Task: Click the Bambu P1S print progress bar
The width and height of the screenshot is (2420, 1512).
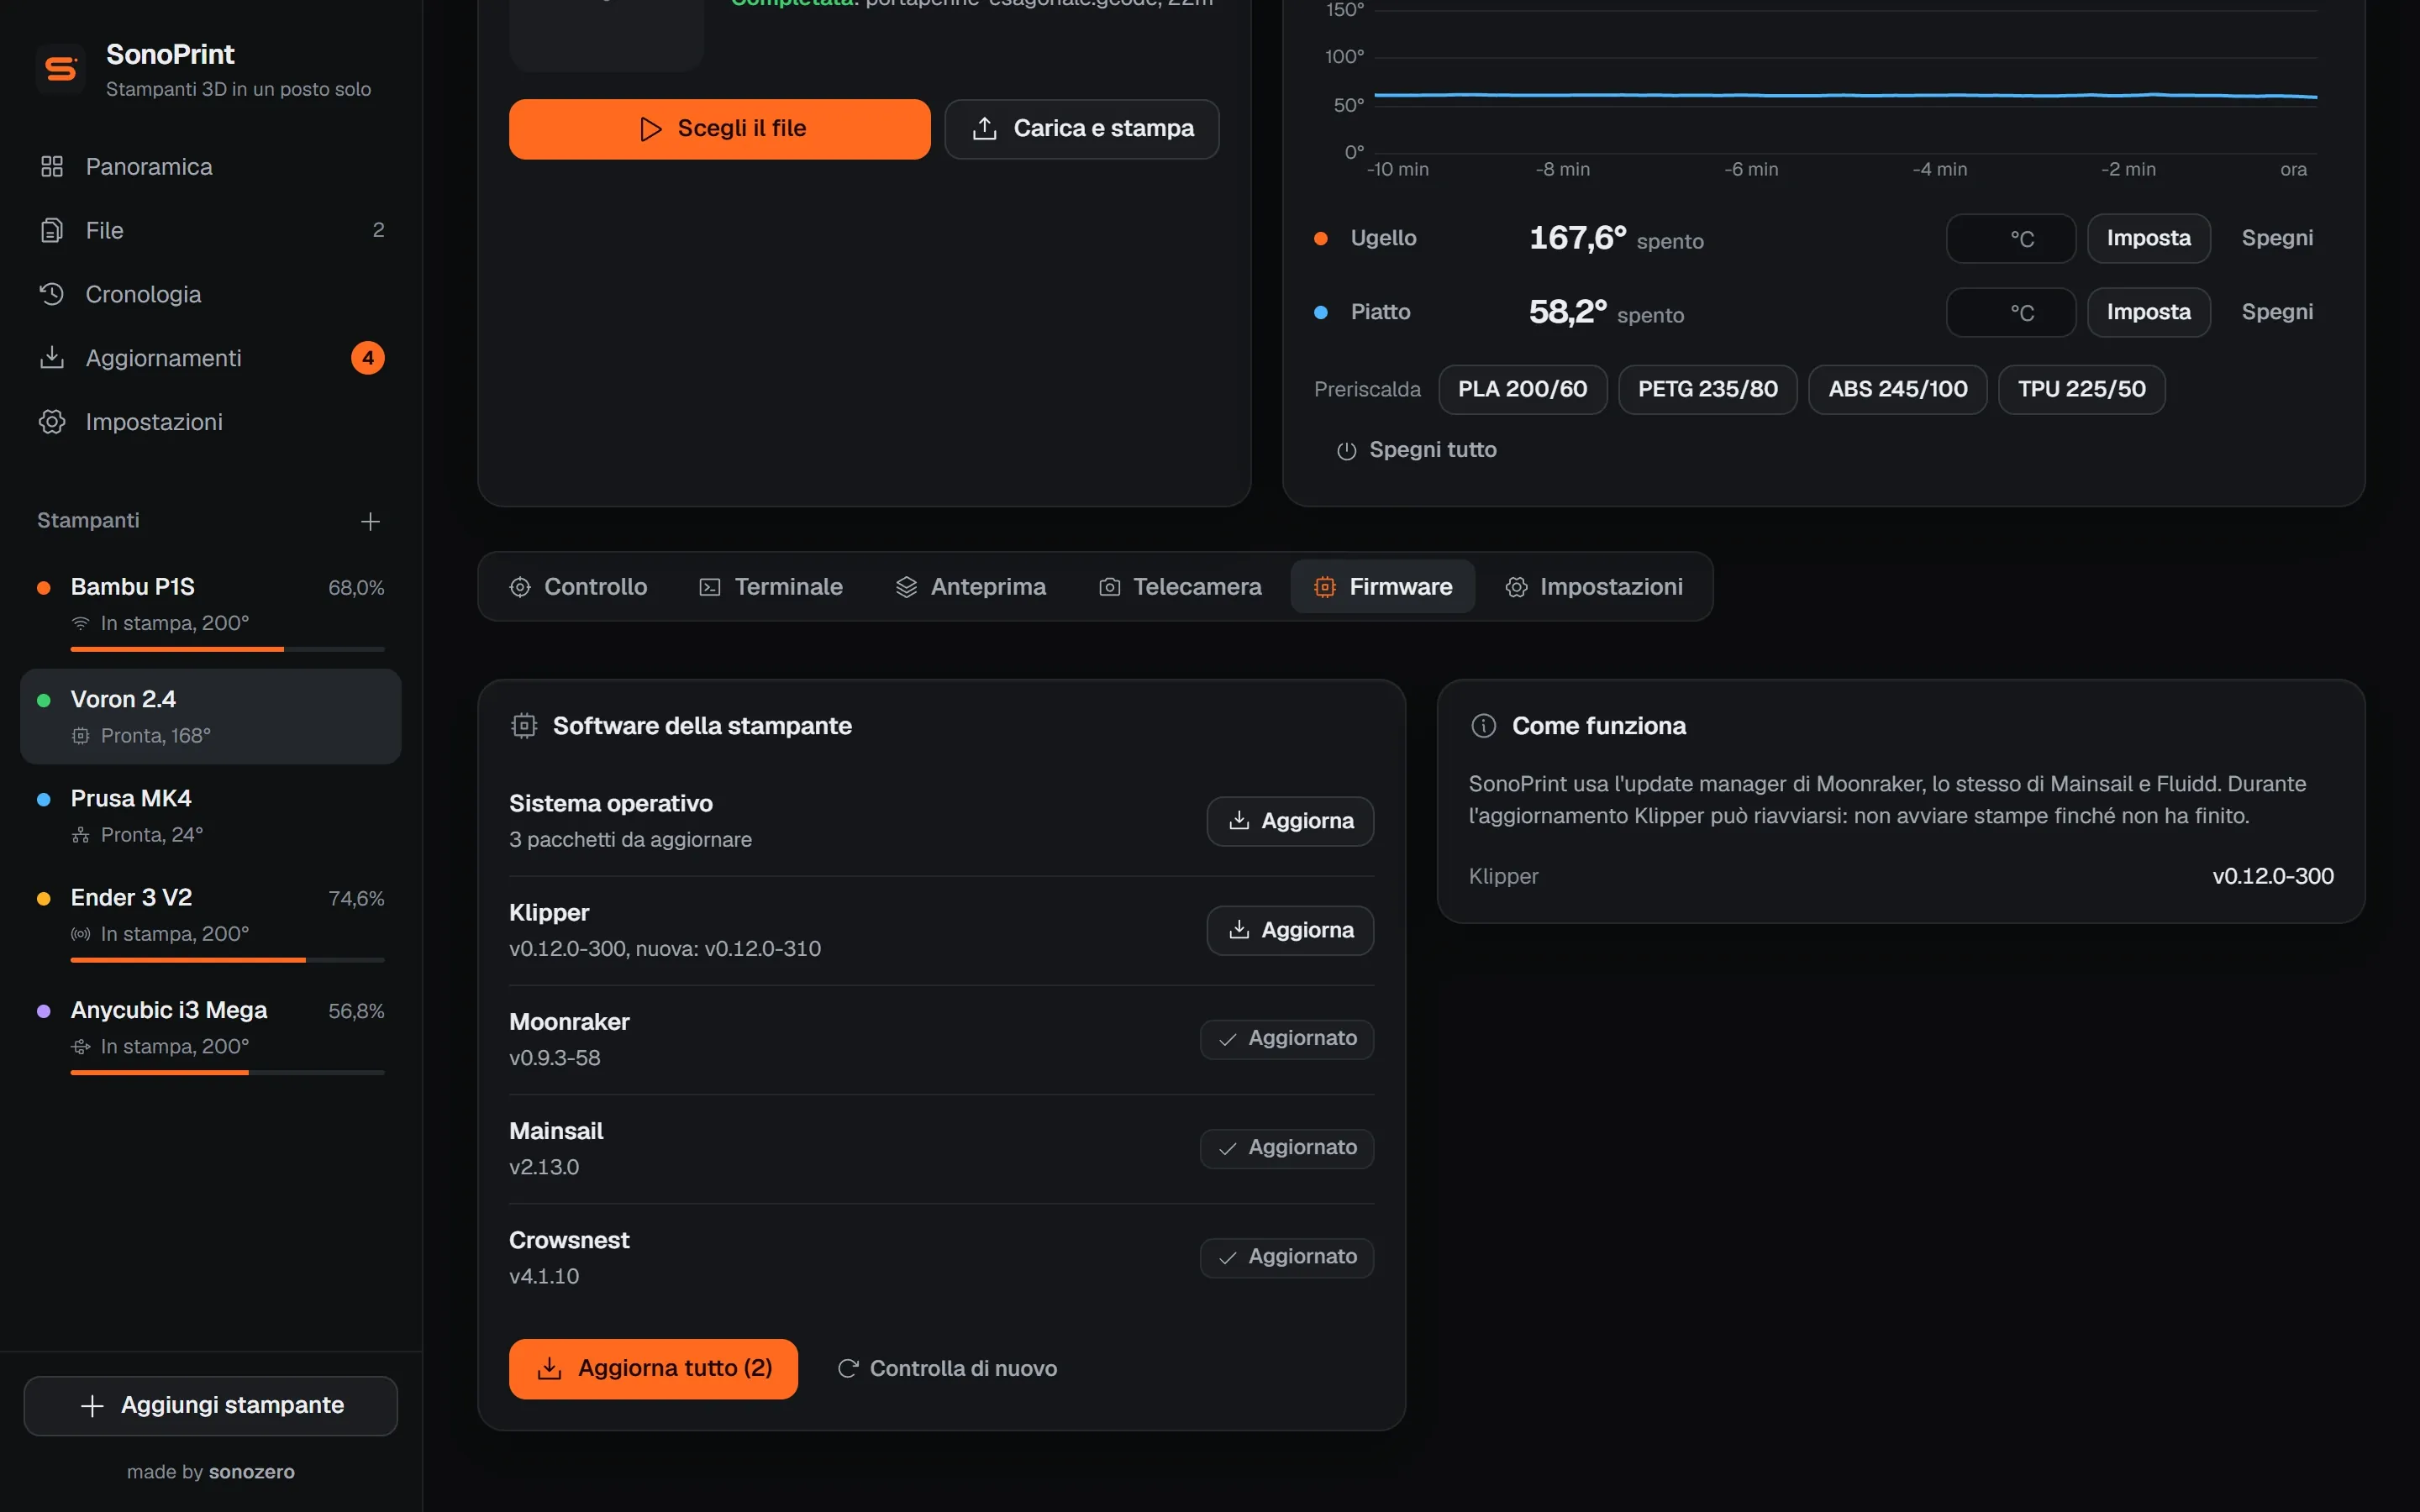Action: point(227,650)
